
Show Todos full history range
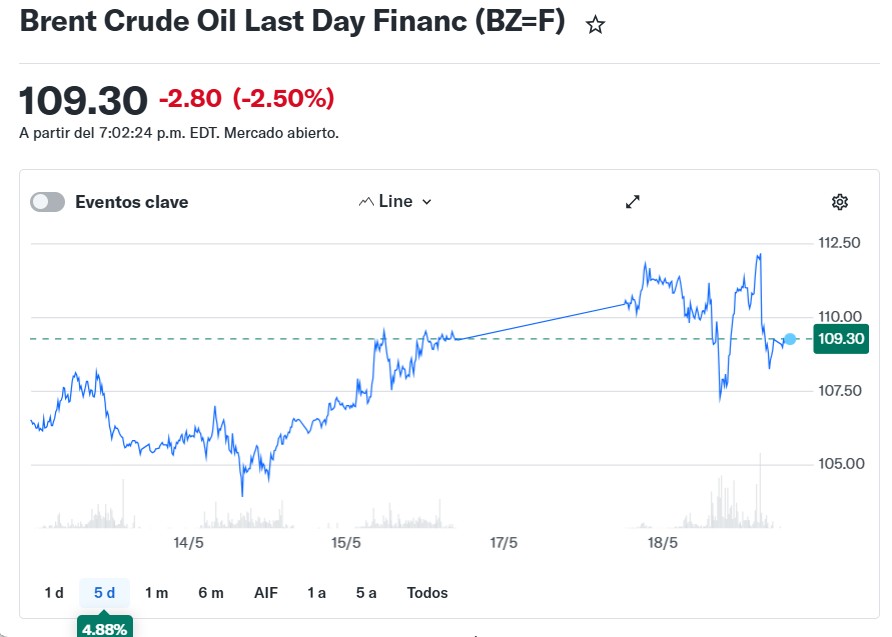(x=427, y=593)
